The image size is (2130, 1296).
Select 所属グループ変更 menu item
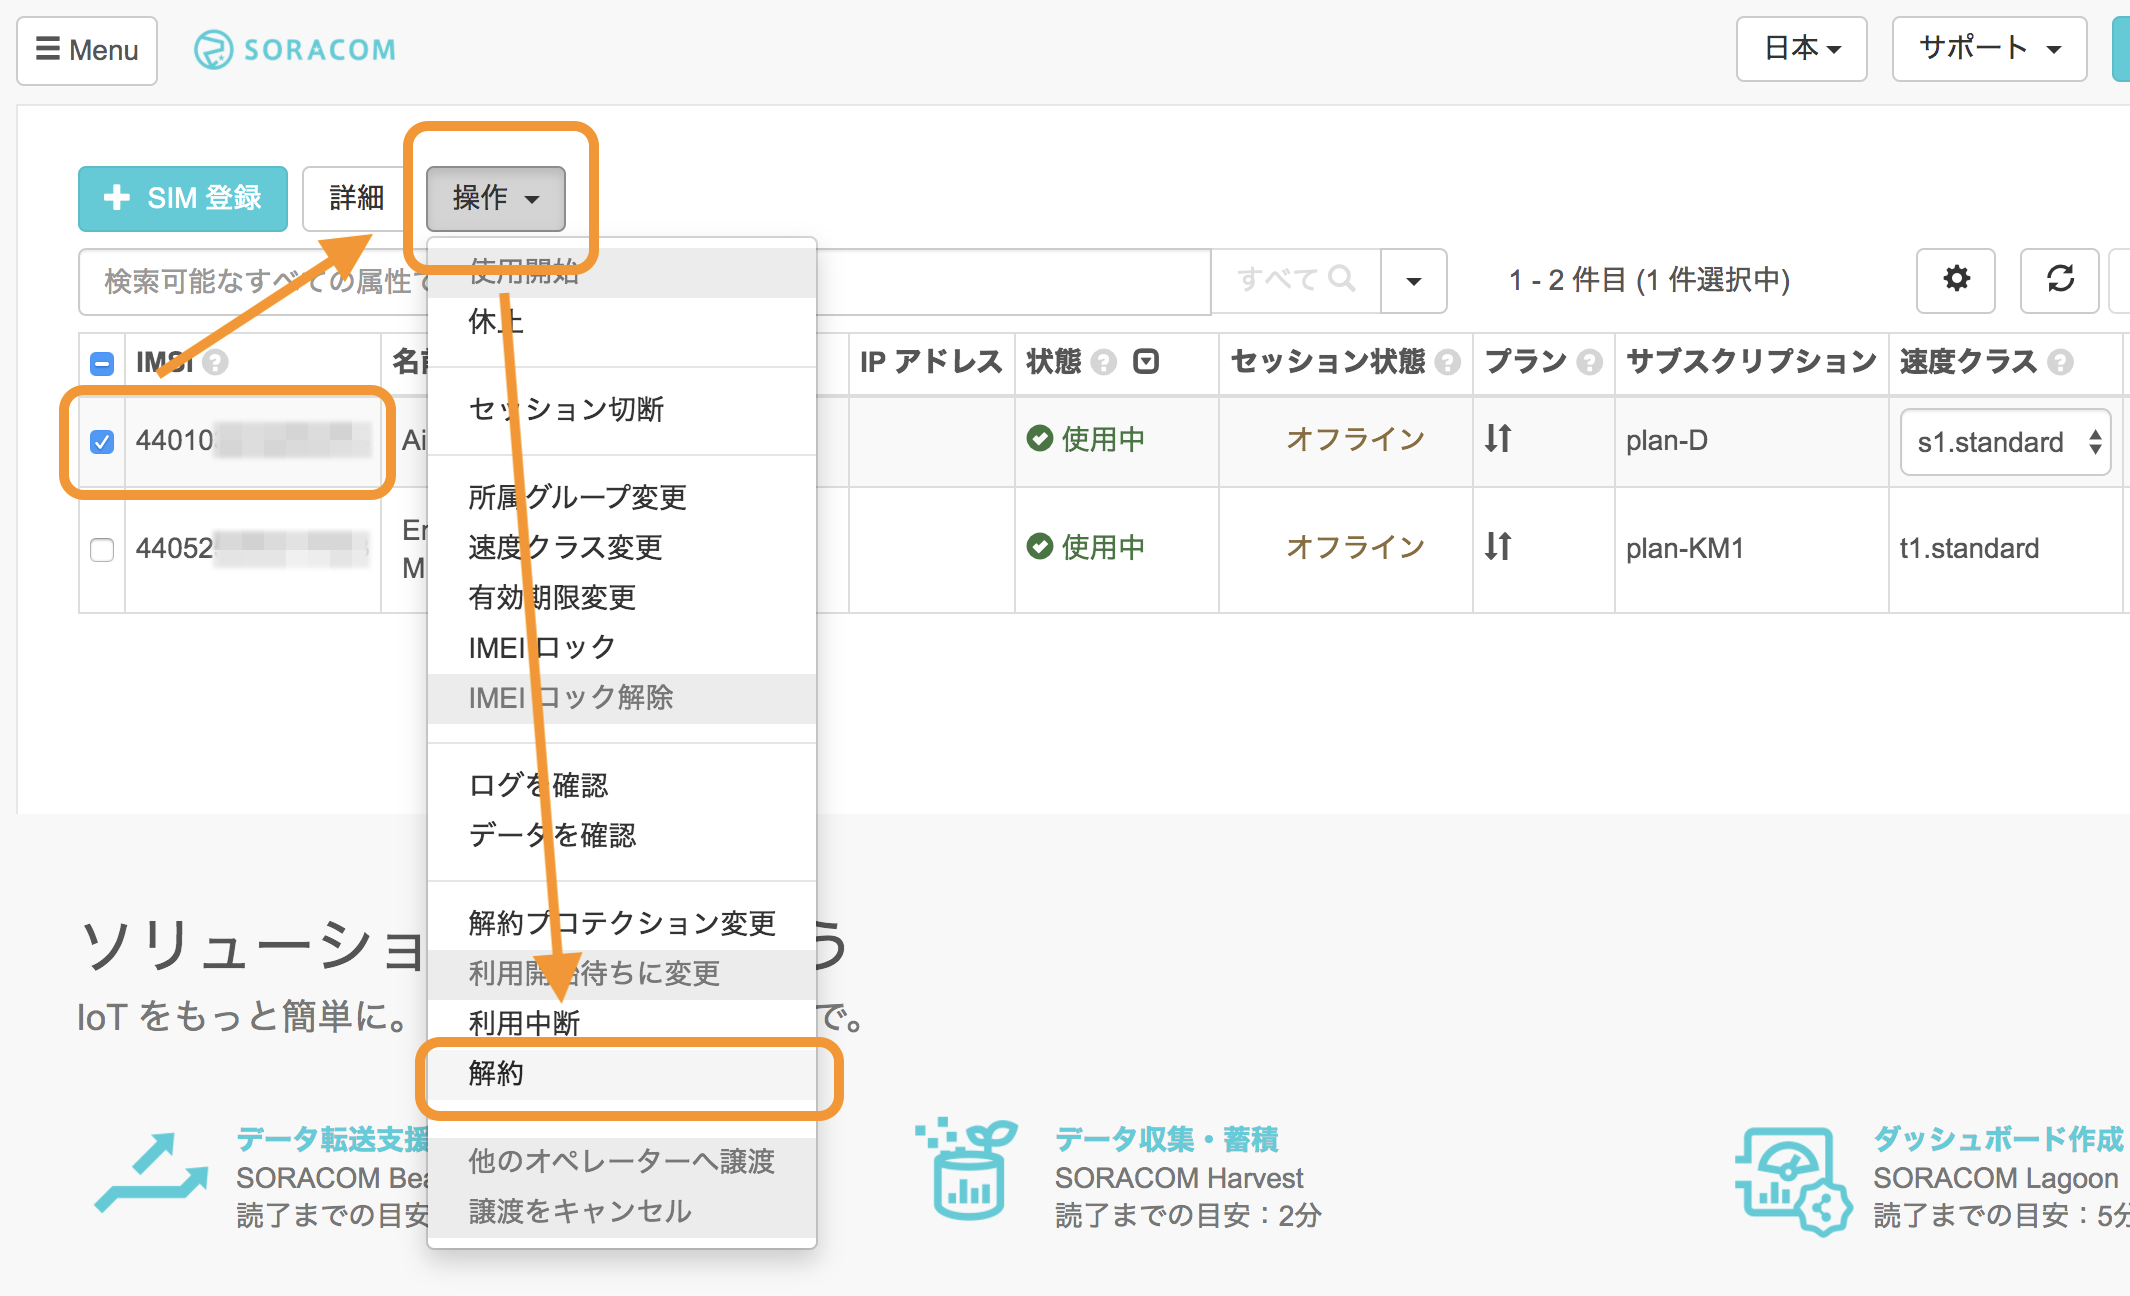622,498
